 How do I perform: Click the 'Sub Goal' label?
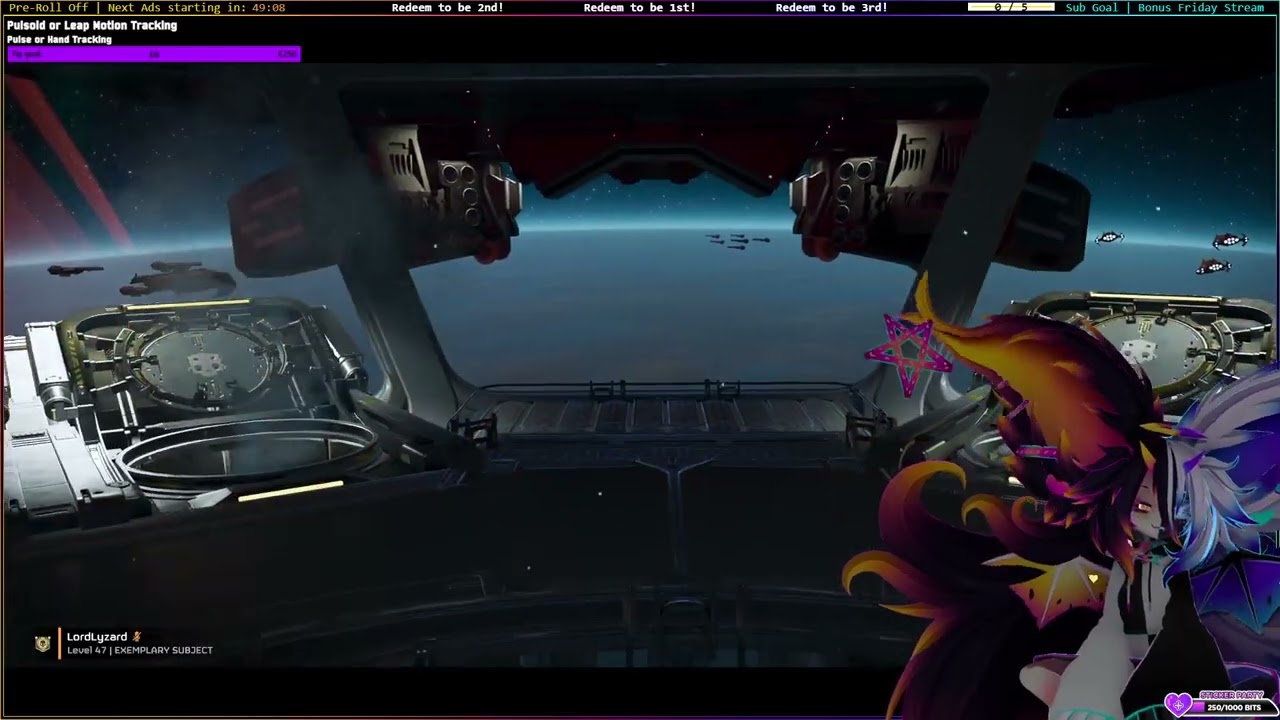click(1092, 7)
